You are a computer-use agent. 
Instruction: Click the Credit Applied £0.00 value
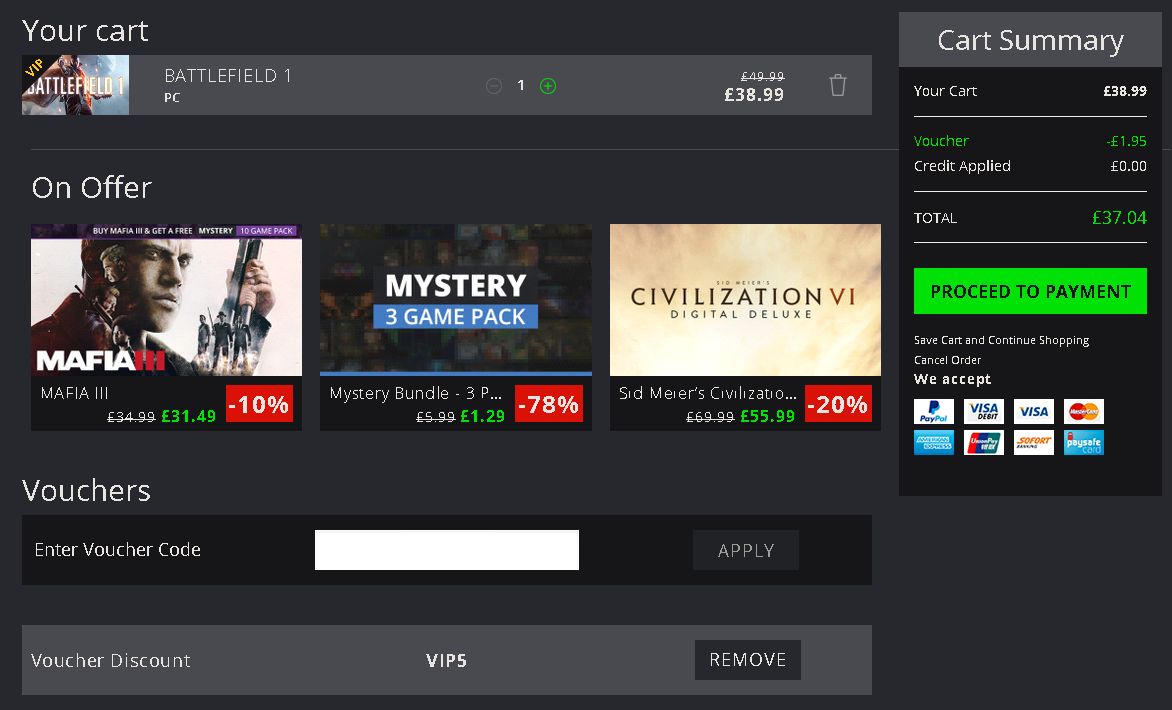(1129, 166)
